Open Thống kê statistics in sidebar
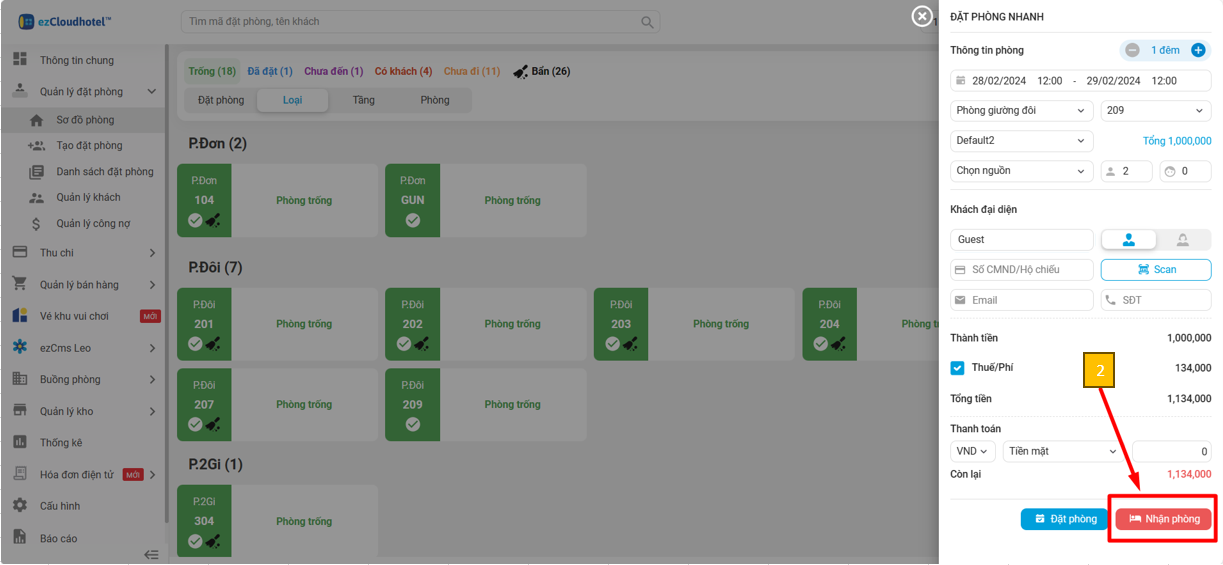The height and width of the screenshot is (565, 1223). click(61, 442)
